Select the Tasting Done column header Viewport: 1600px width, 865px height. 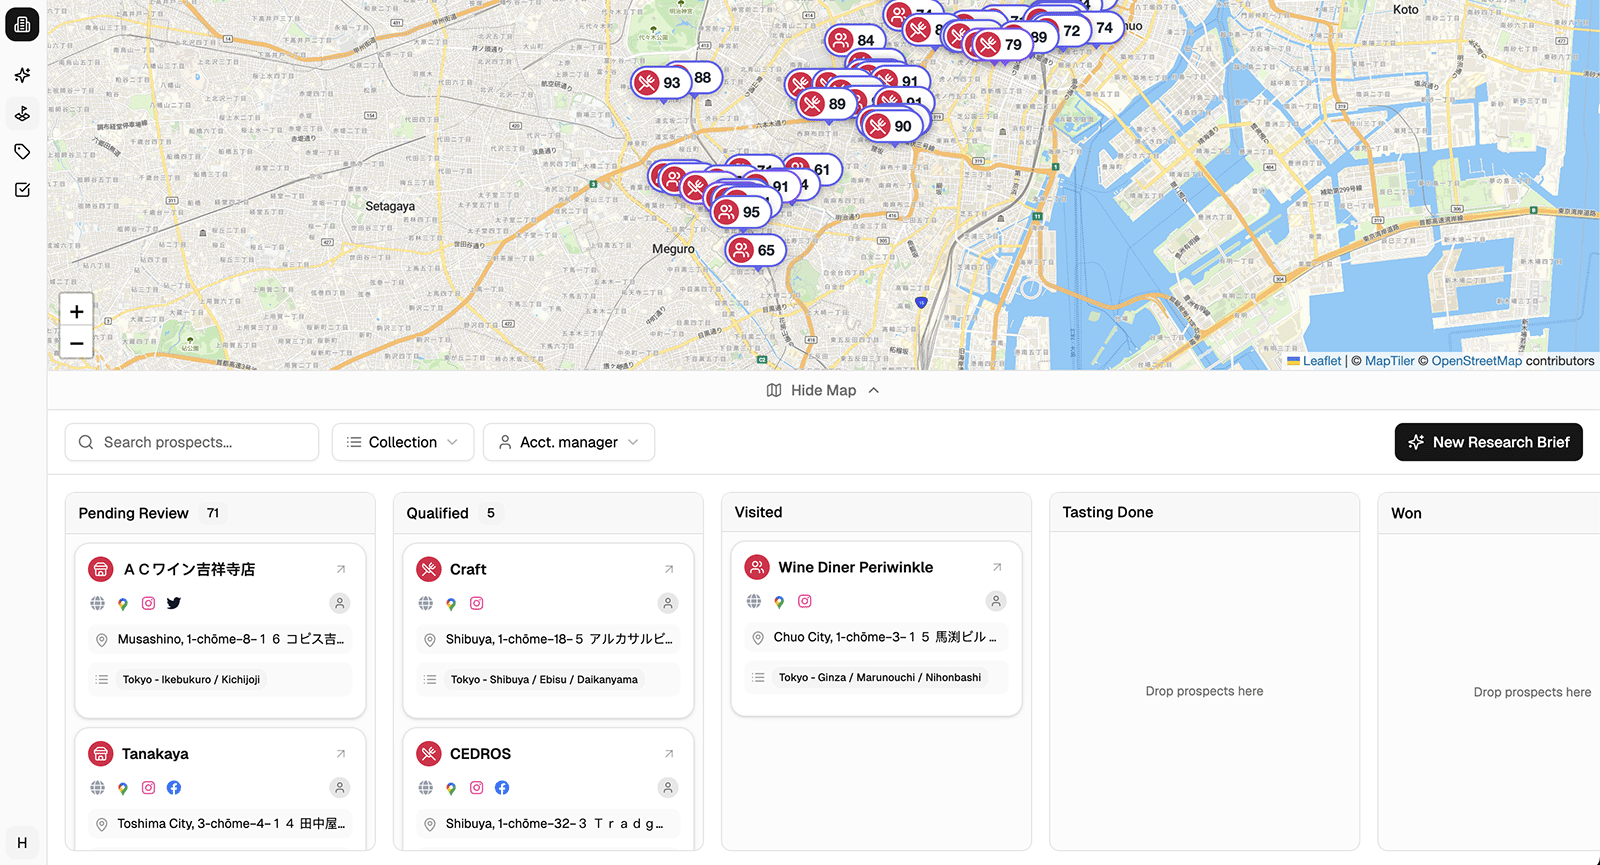[x=1107, y=512]
